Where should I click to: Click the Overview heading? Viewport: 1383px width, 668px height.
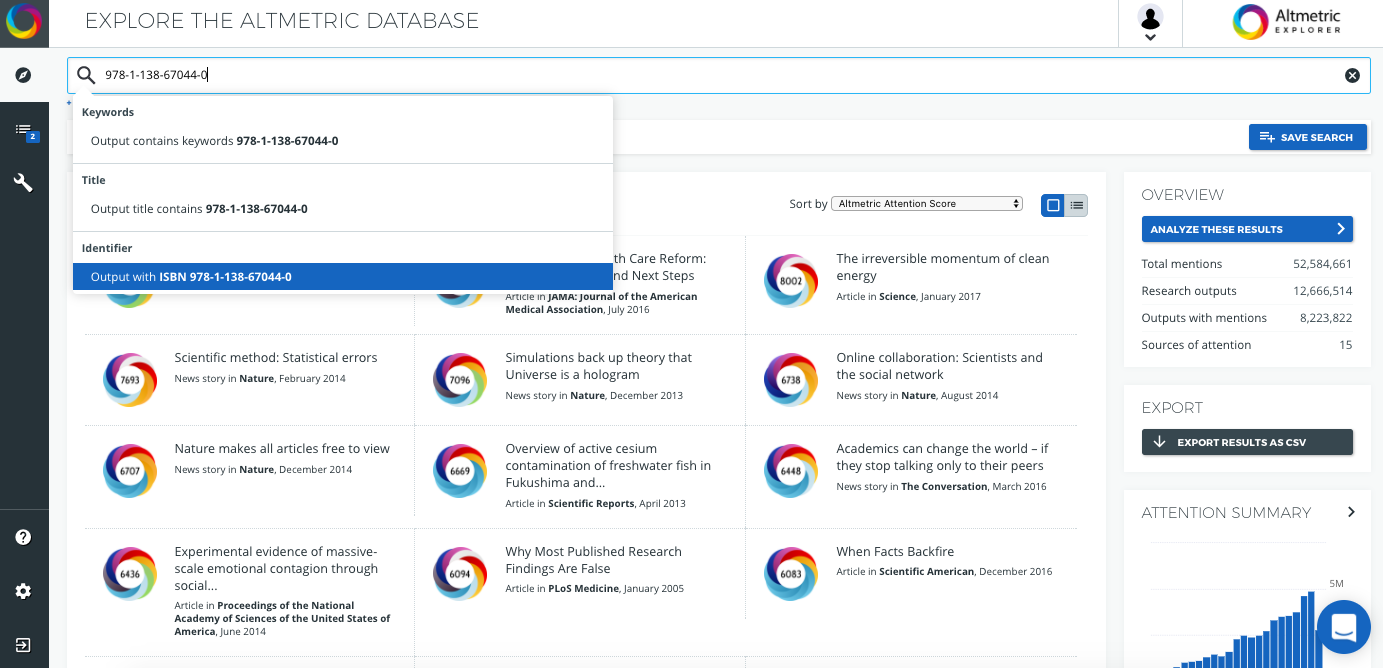pos(1183,195)
